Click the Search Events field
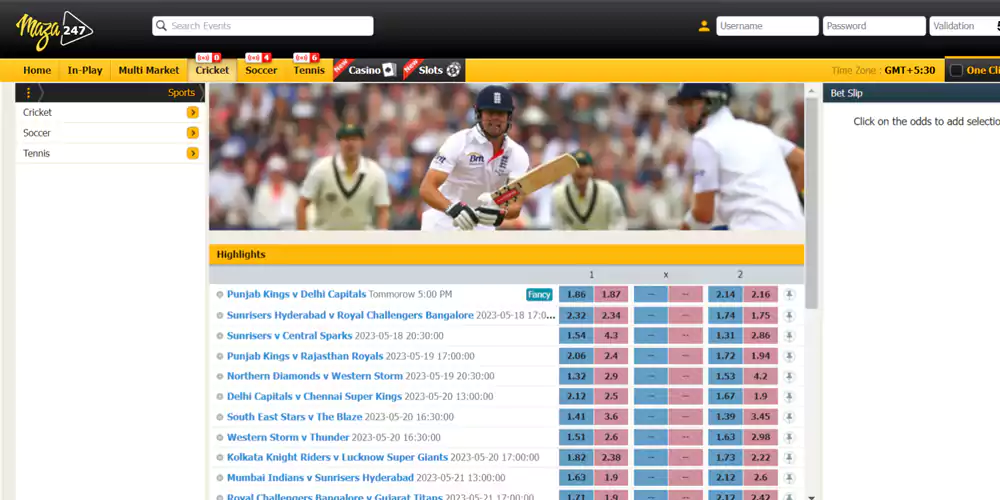Screen dimensions: 1000x500 coord(263,26)
